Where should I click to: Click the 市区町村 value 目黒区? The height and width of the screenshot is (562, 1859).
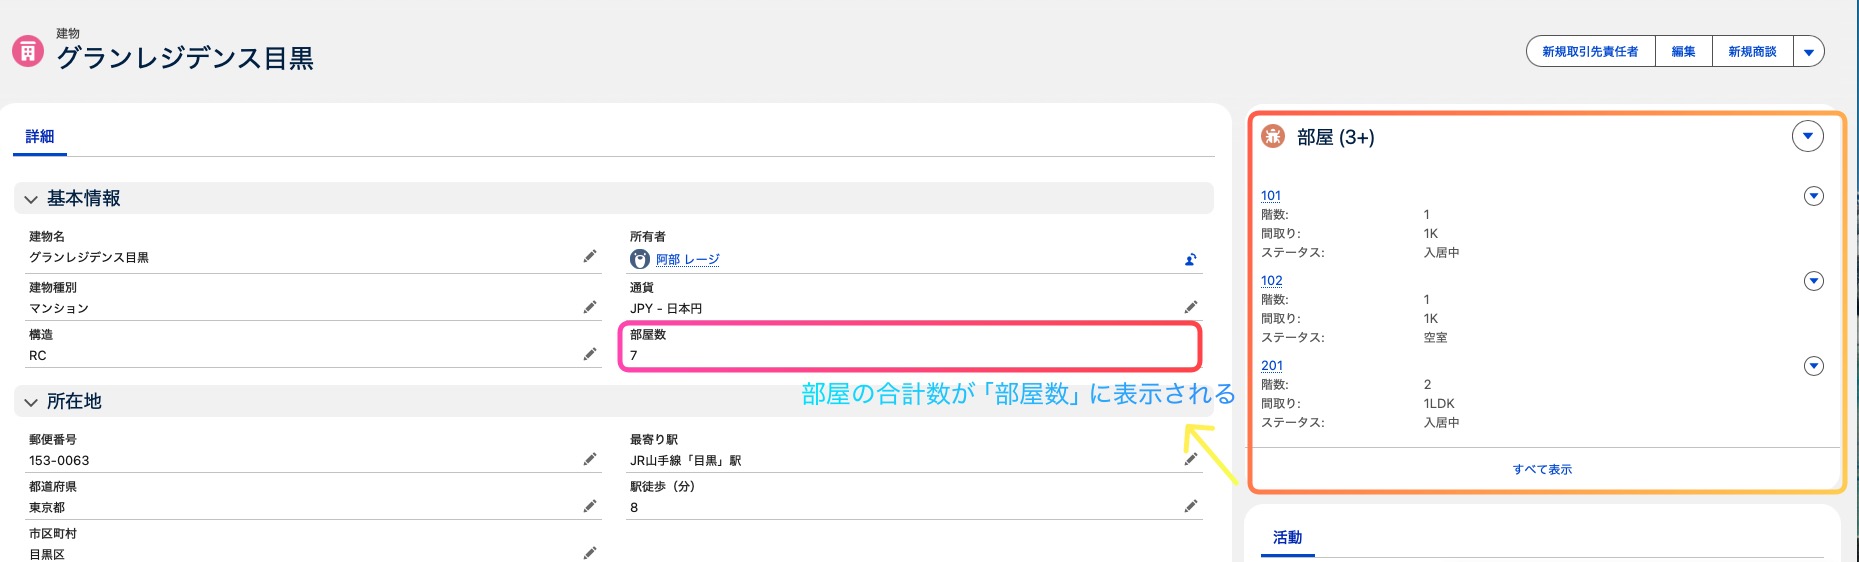[x=47, y=554]
